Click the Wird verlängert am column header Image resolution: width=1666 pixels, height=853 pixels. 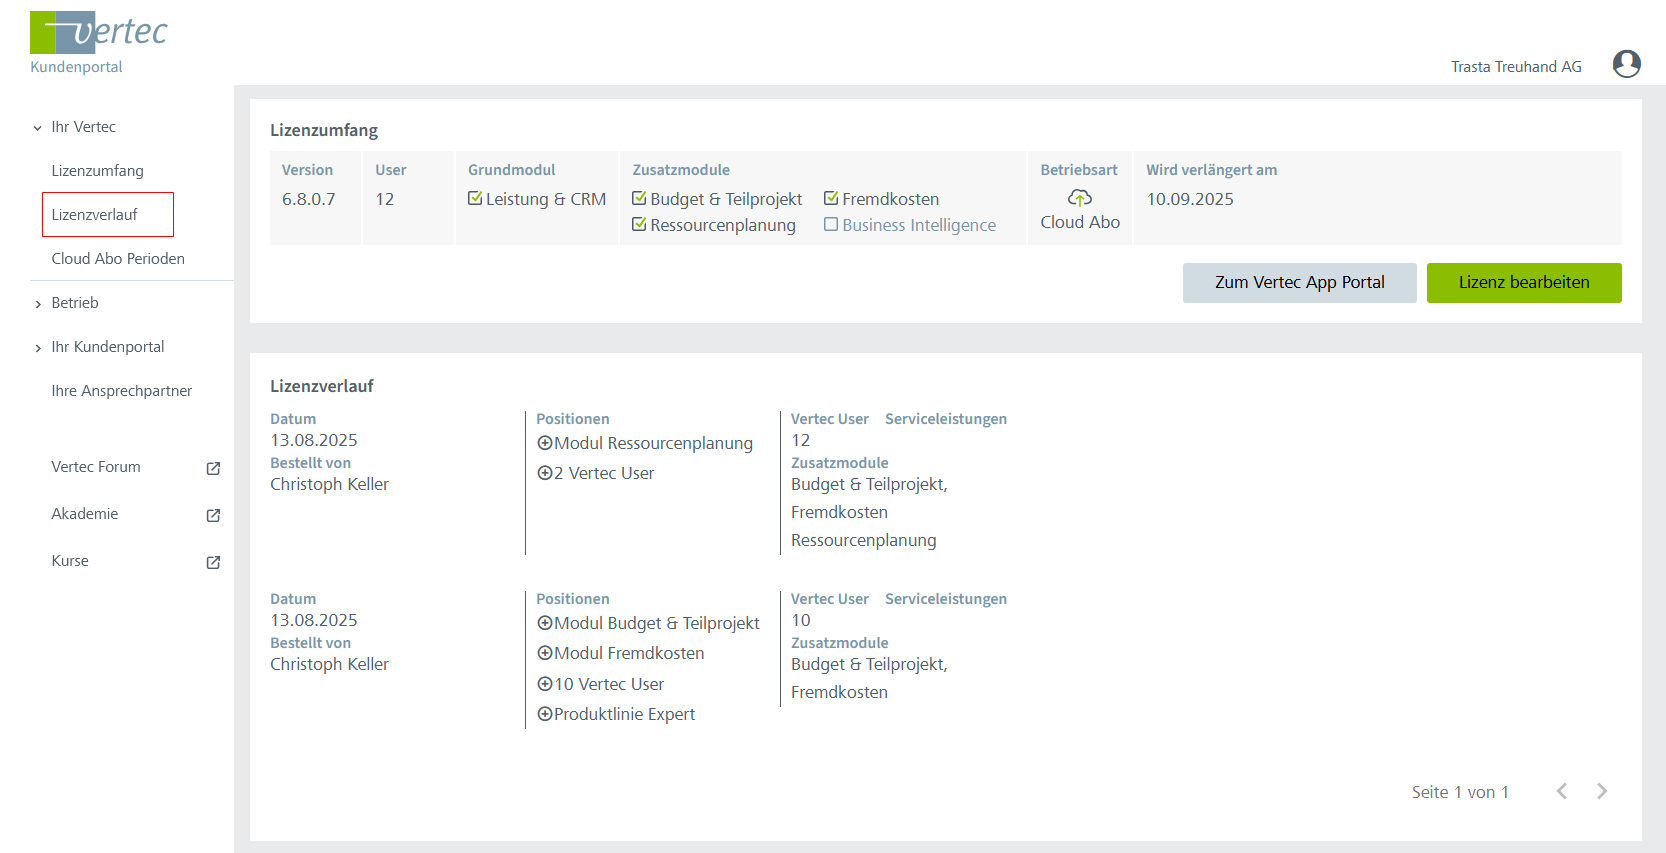[x=1212, y=170]
